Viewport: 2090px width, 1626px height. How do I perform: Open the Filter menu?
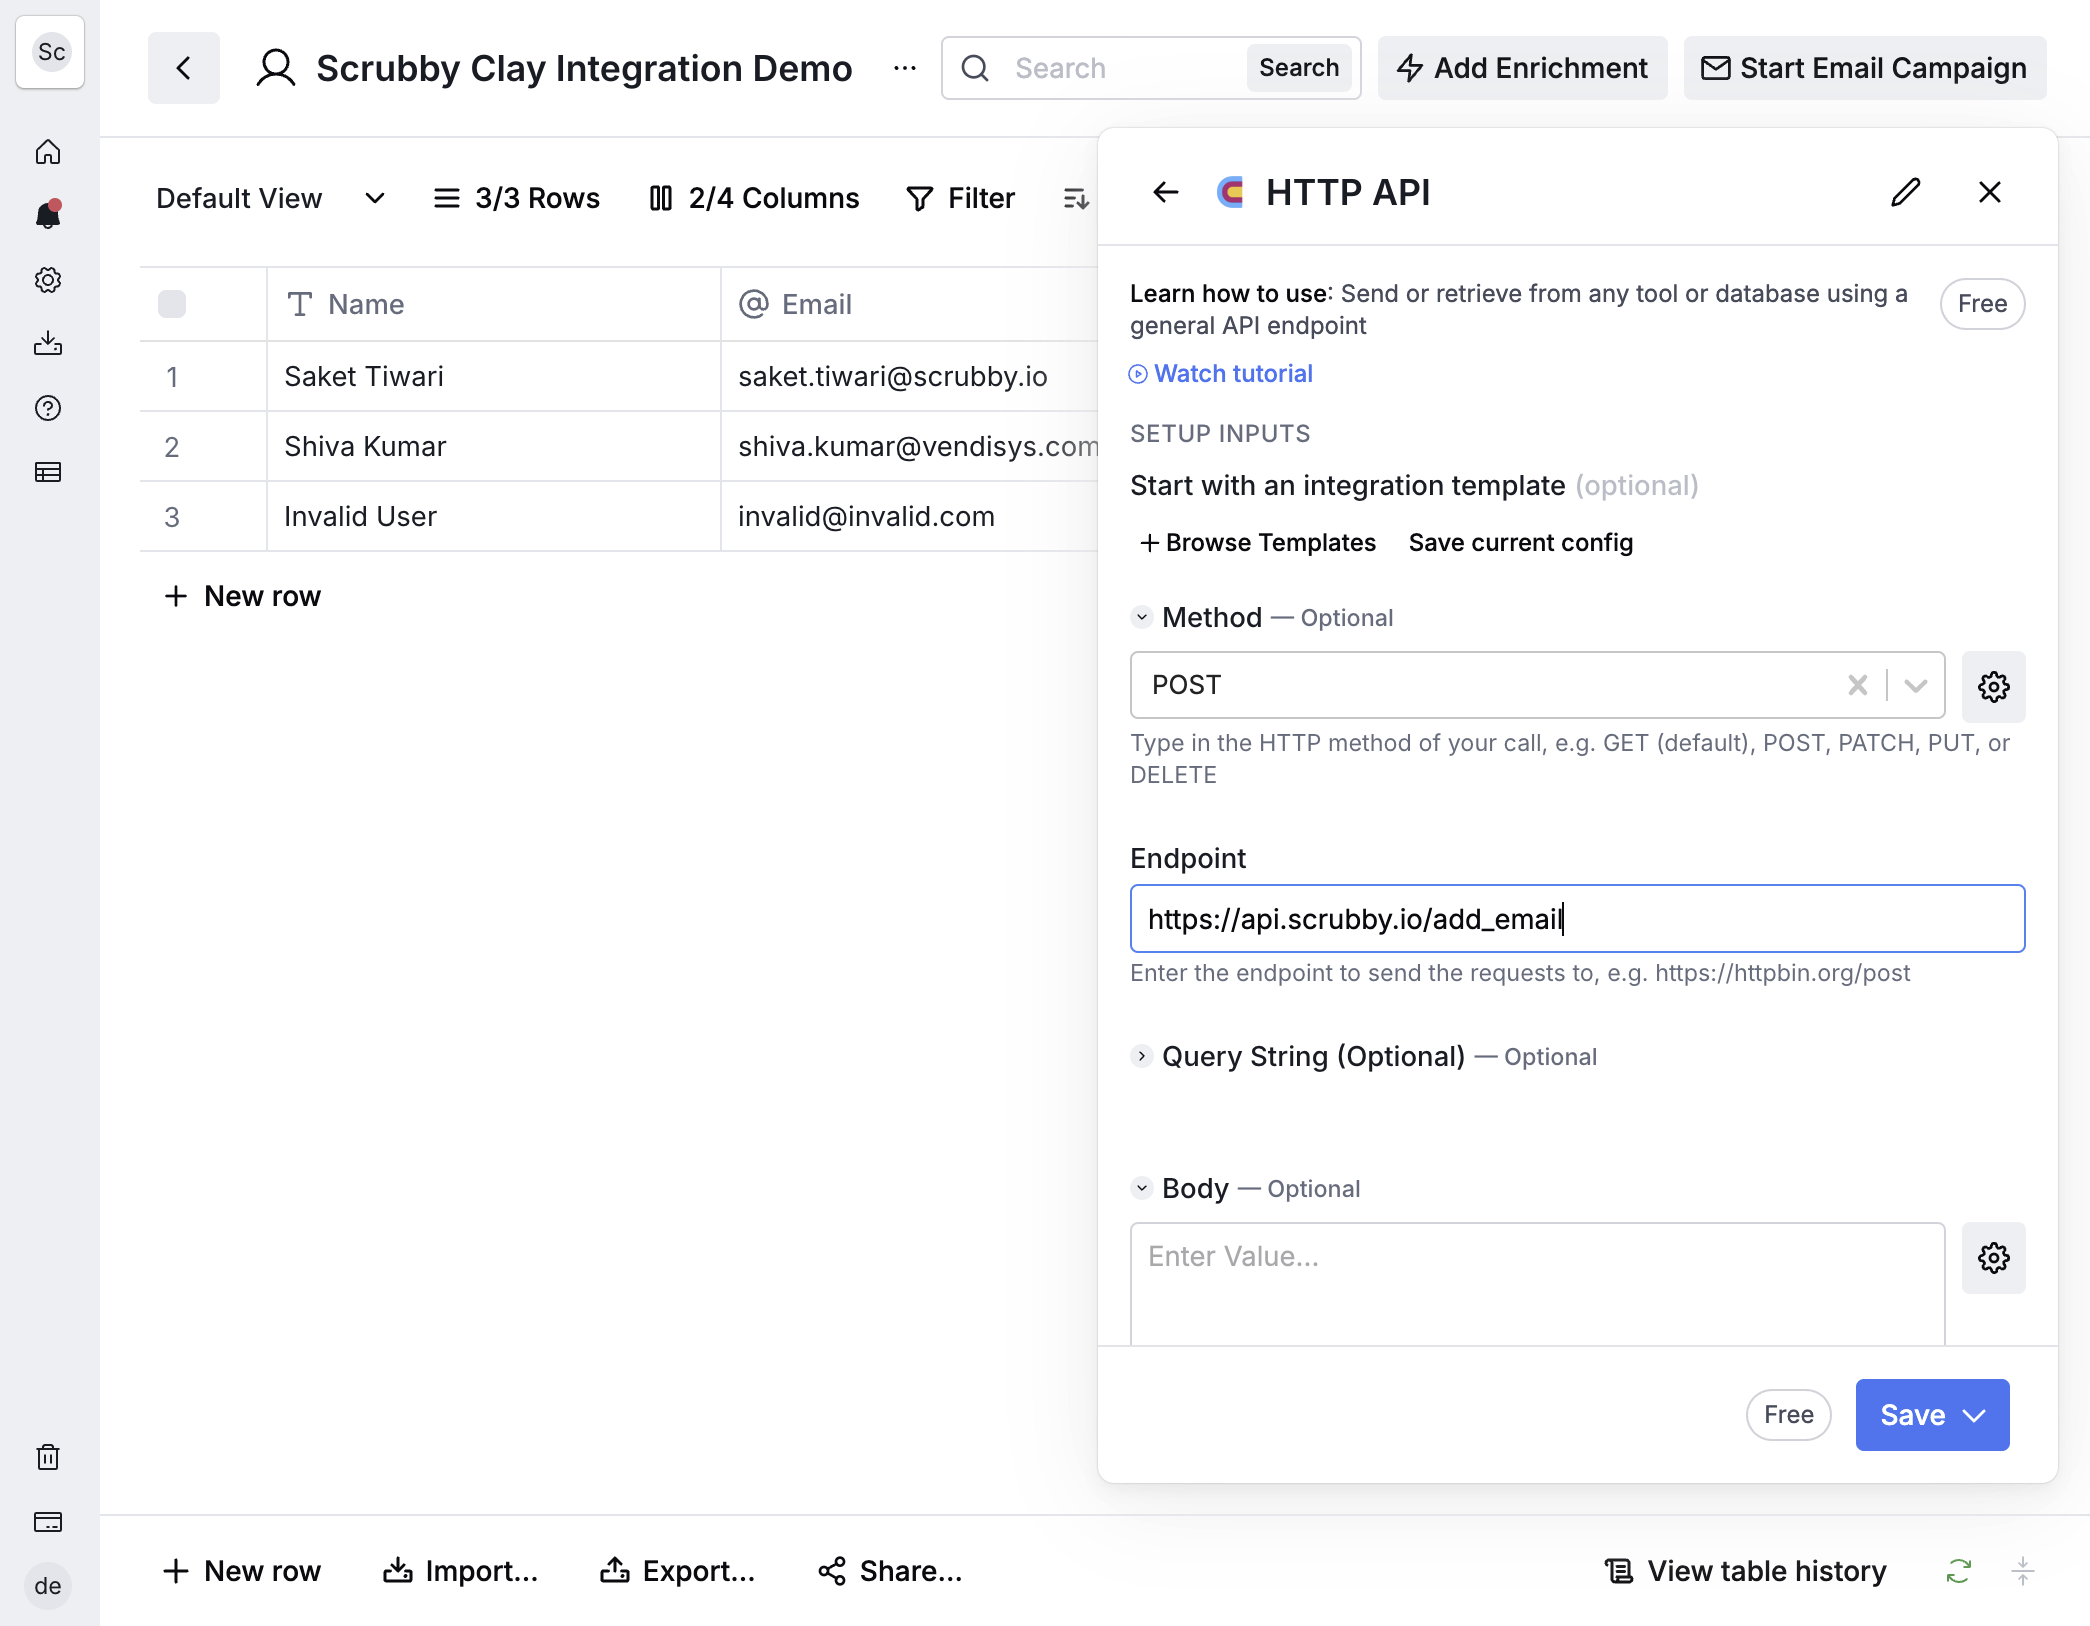[960, 198]
